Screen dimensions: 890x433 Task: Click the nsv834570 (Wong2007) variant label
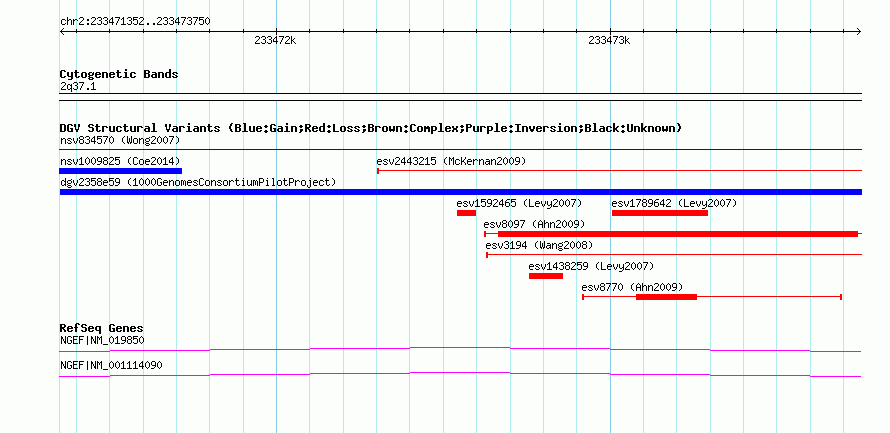coord(119,140)
